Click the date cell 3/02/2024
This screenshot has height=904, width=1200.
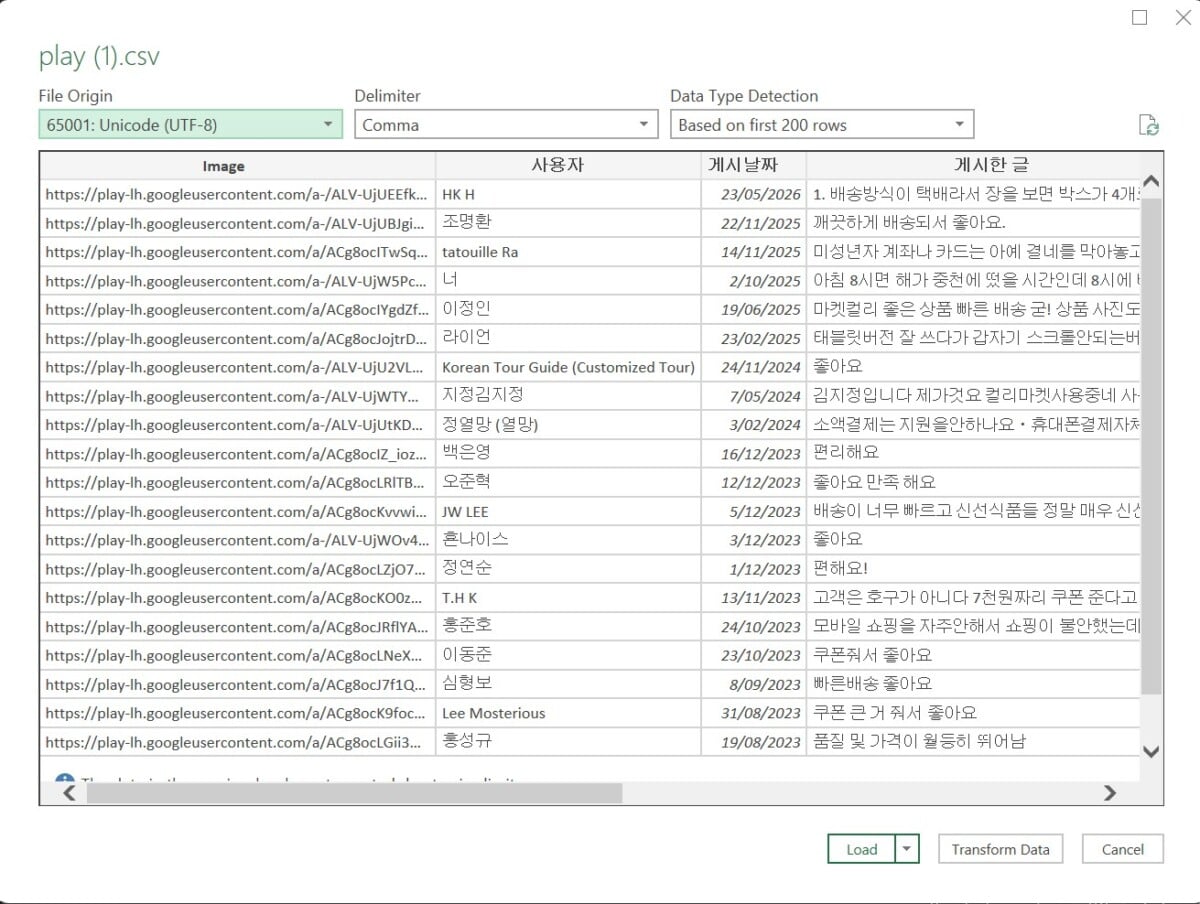[754, 425]
